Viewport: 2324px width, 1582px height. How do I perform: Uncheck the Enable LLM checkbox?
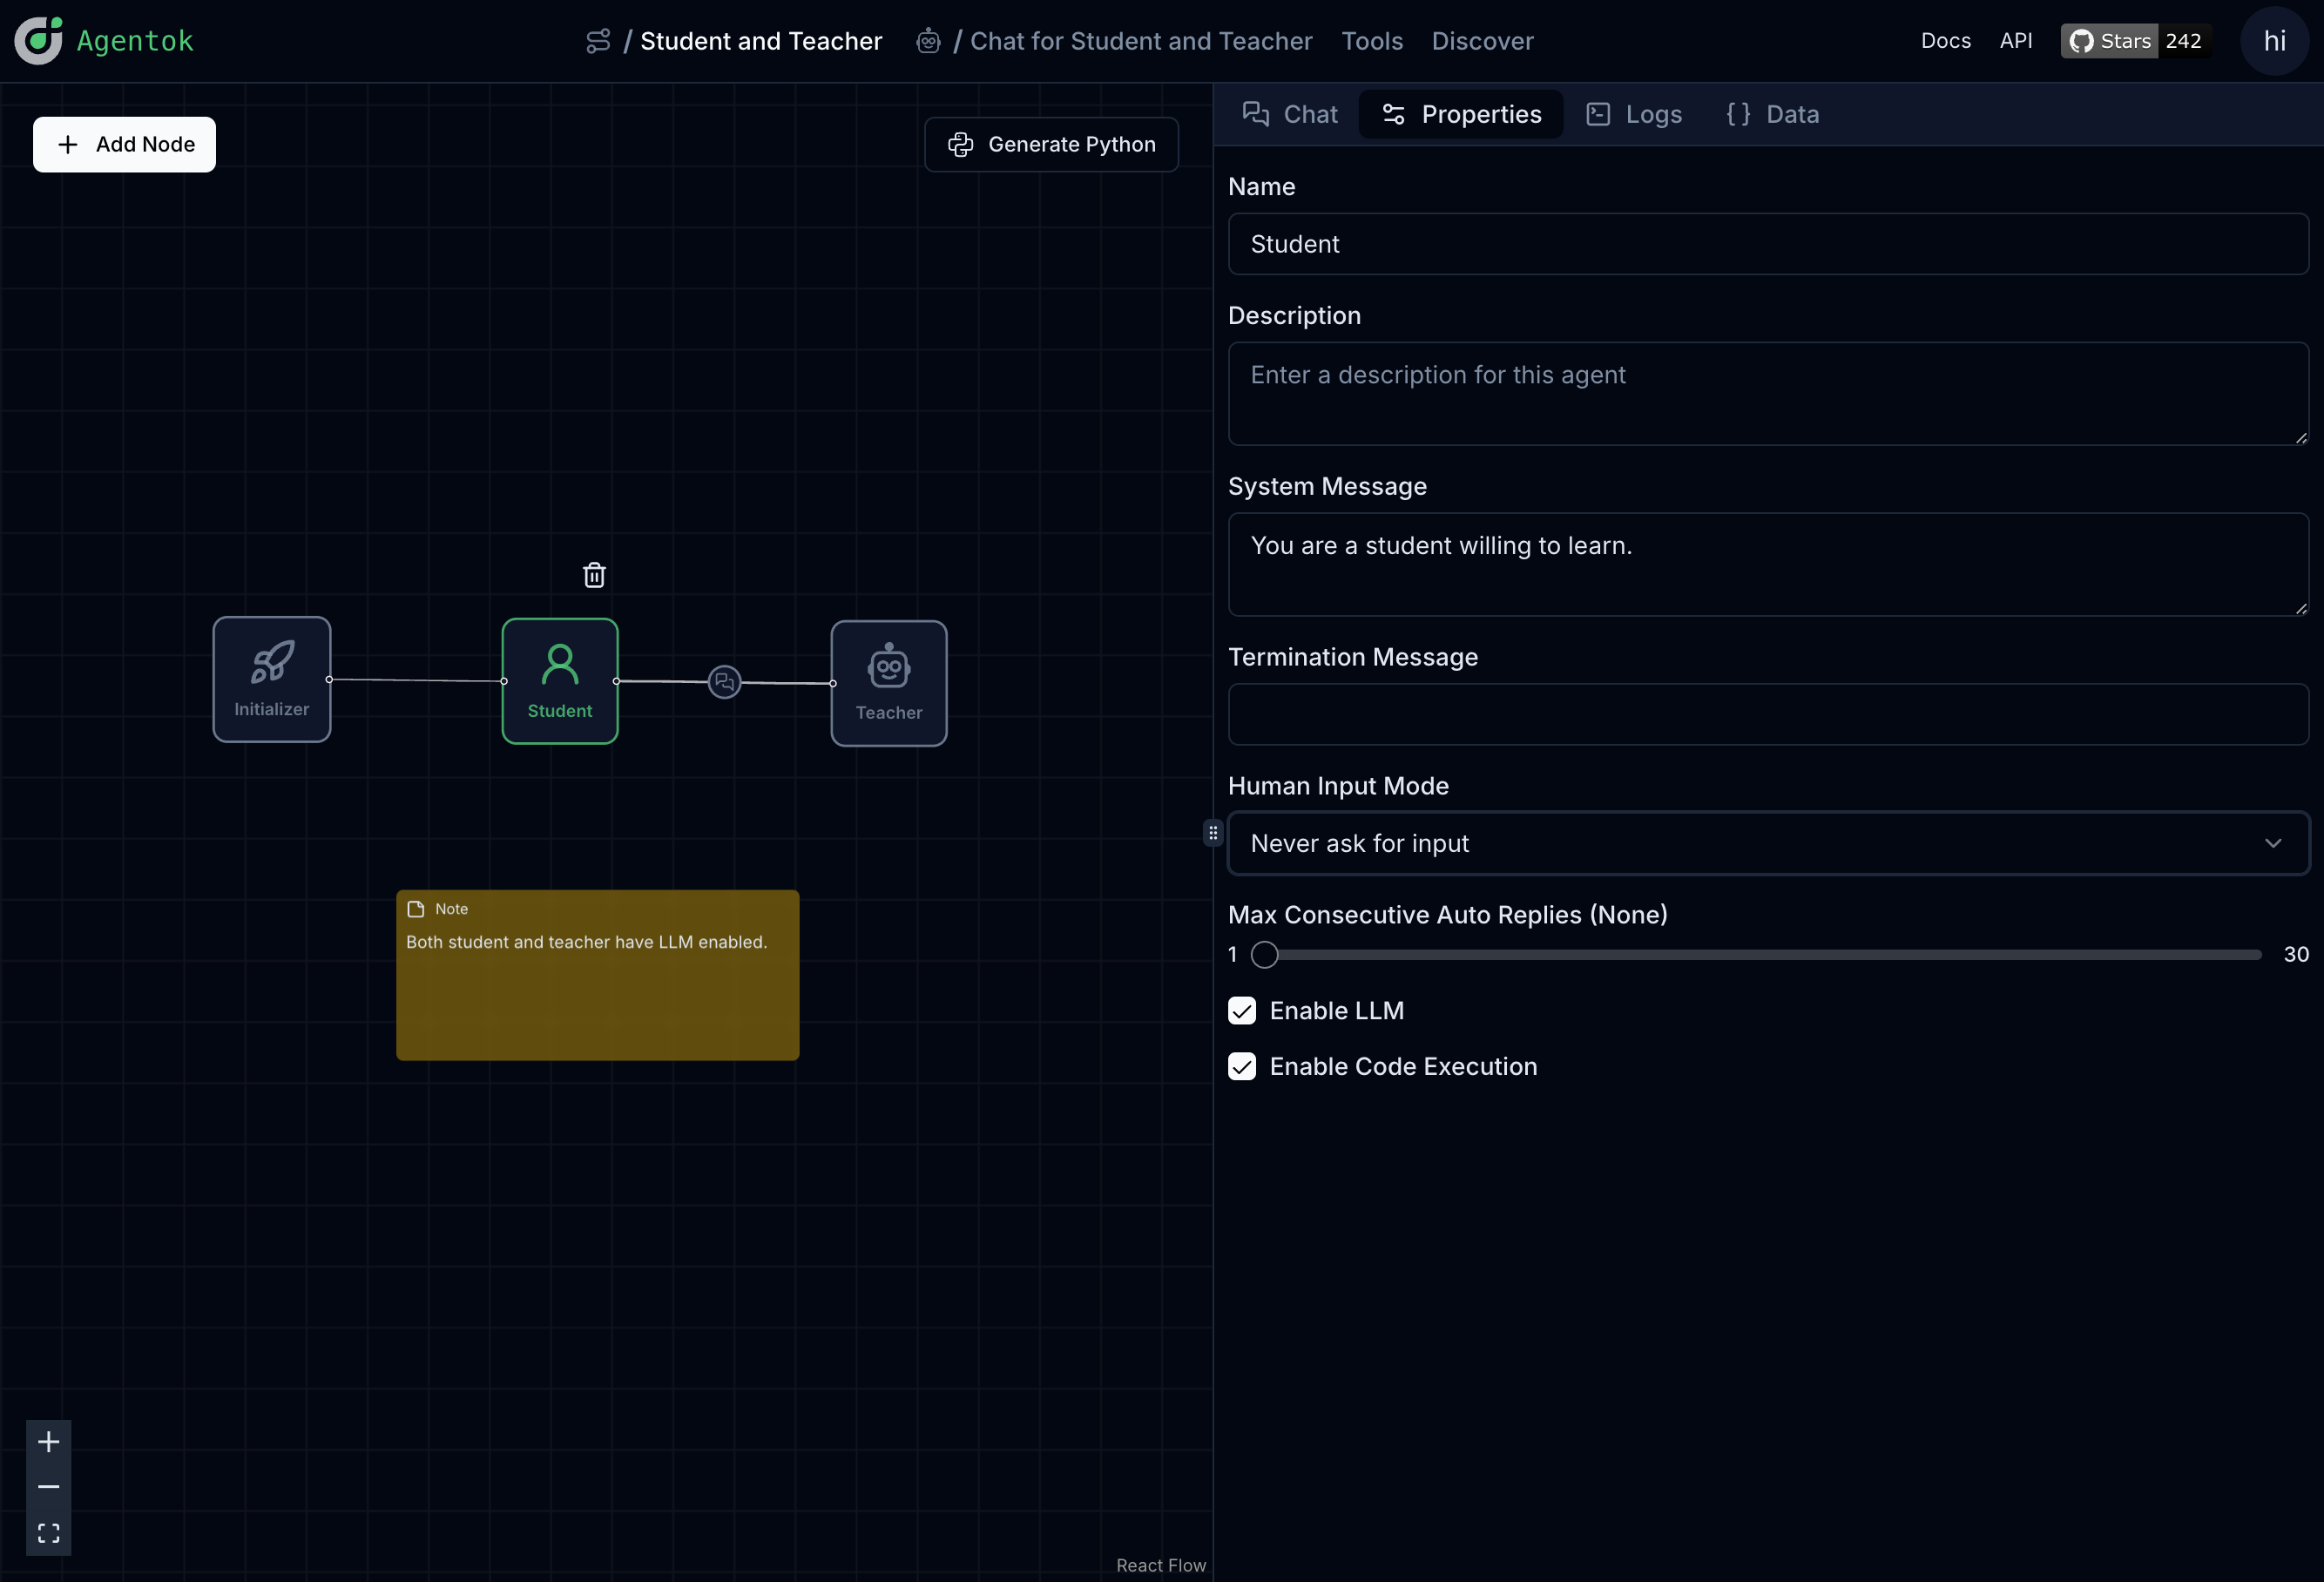pos(1241,1011)
